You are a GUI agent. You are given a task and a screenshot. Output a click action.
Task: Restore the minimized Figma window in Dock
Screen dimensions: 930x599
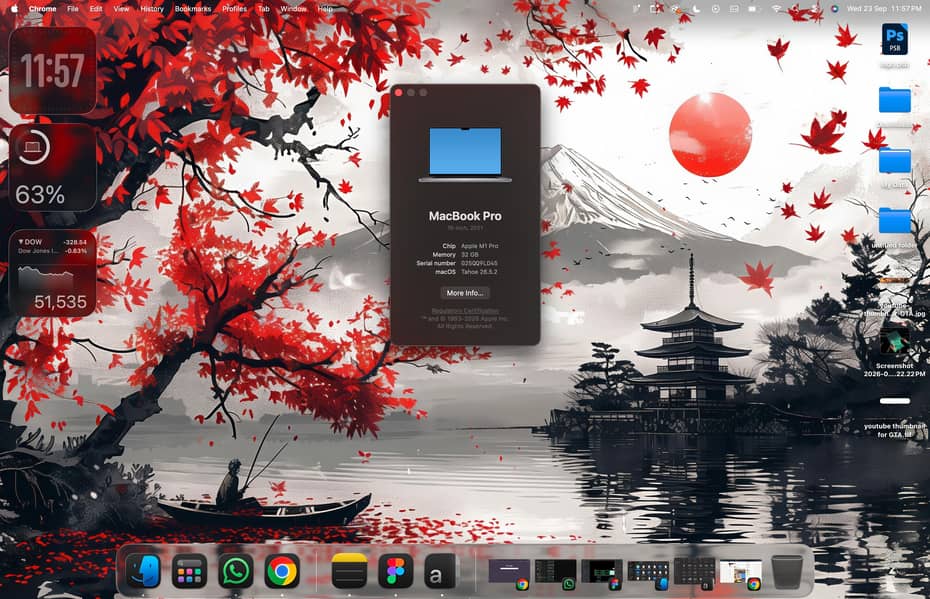pos(601,573)
